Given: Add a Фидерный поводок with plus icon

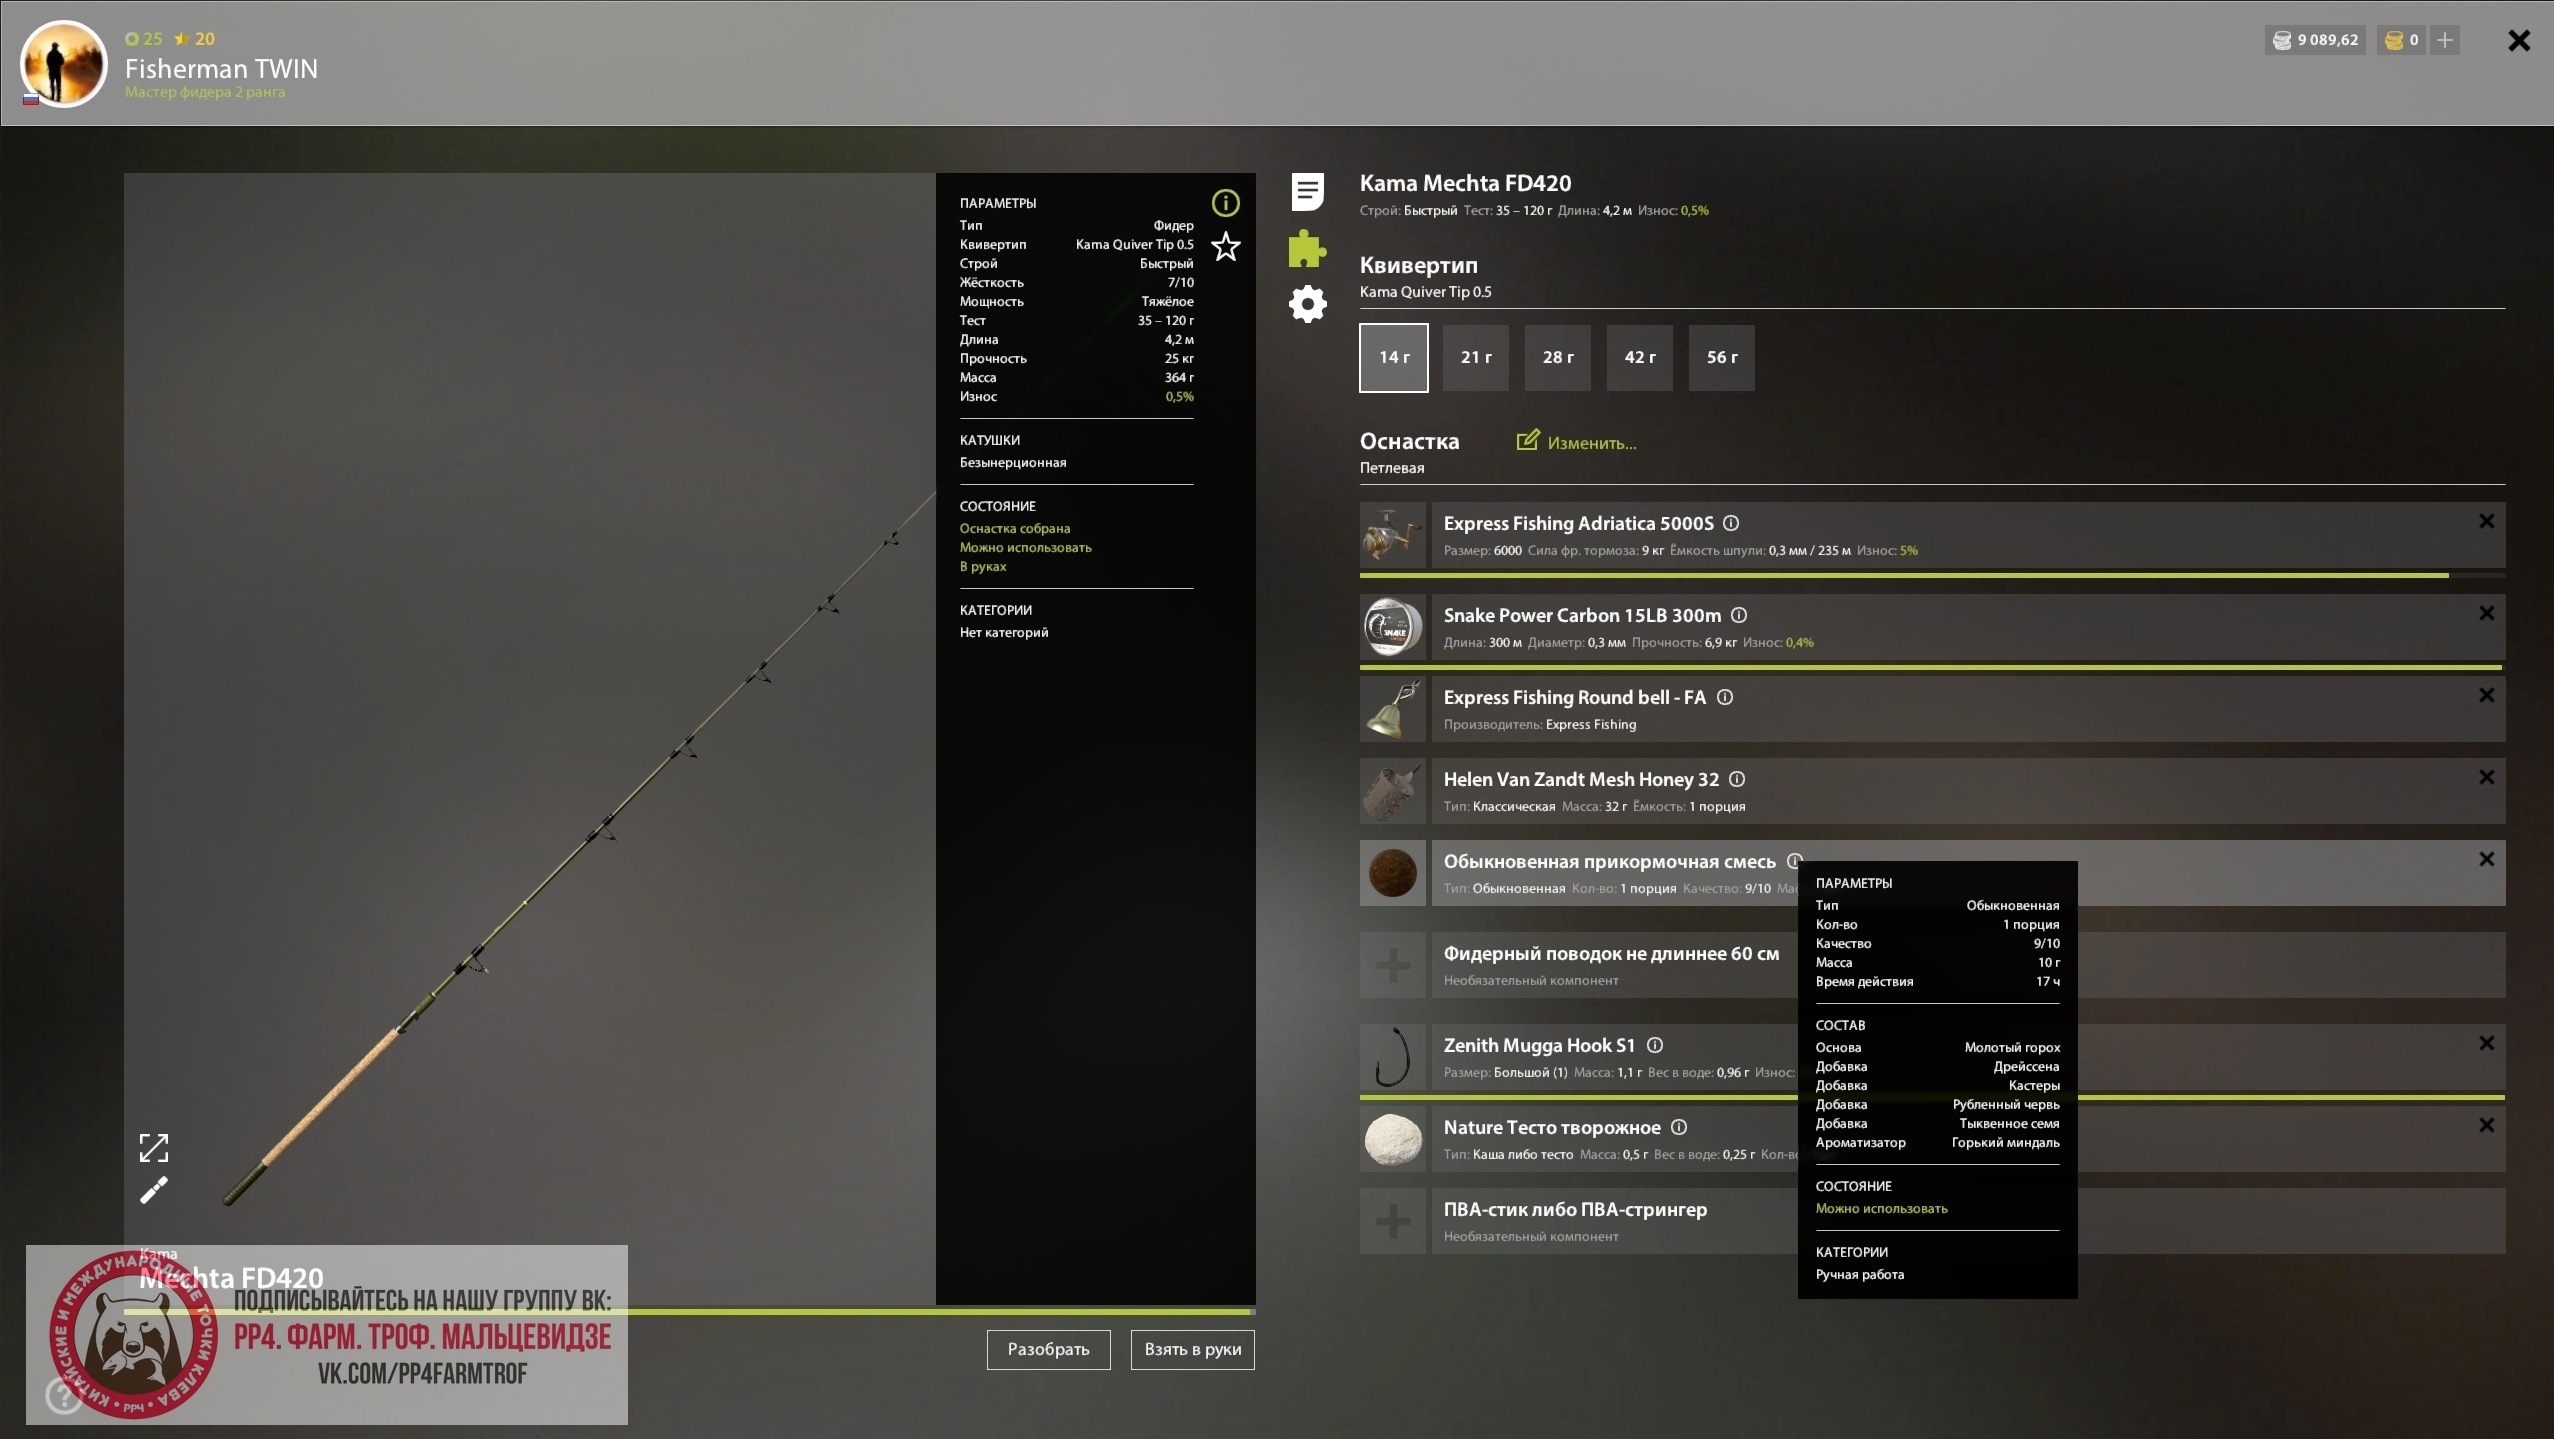Looking at the screenshot, I should (1393, 965).
